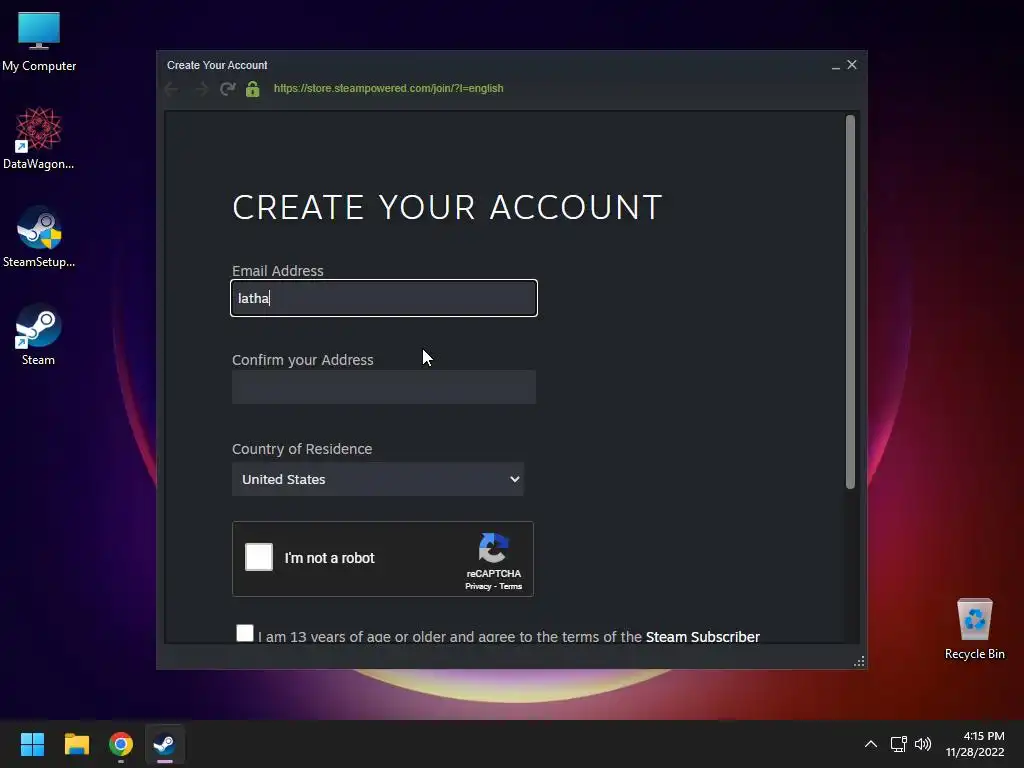Click the page vertical scrollbar thumb
This screenshot has width=1024, height=768.
pyautogui.click(x=850, y=302)
